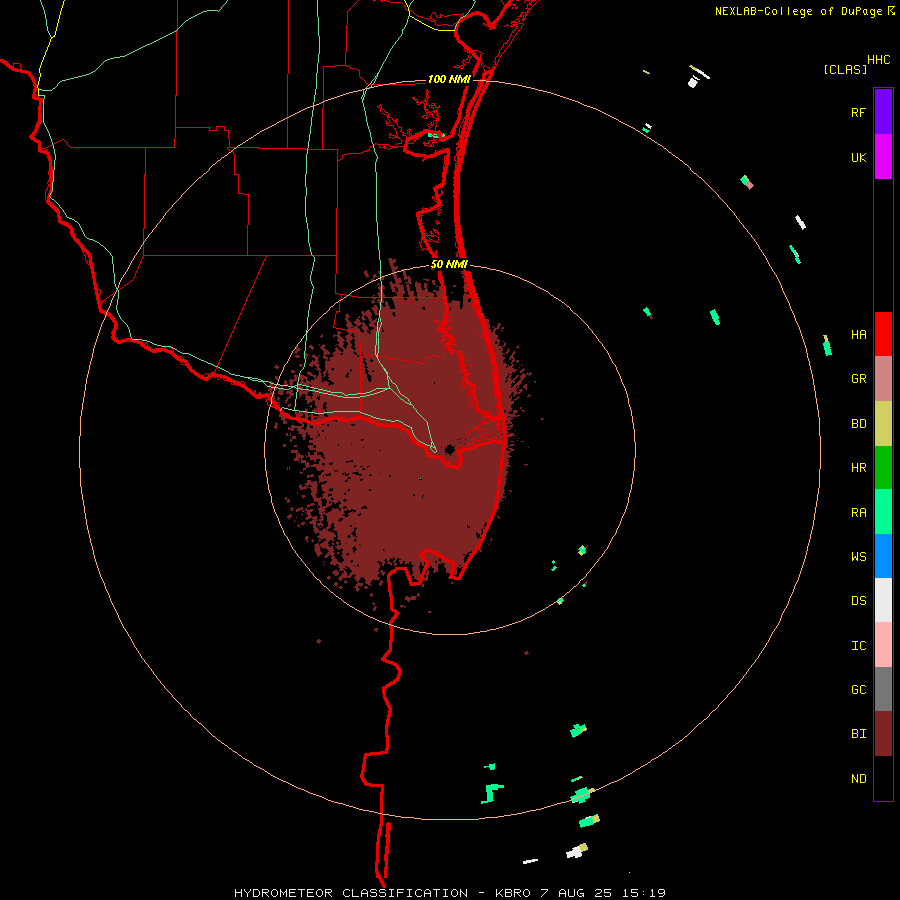Click the 'UK' legend label
This screenshot has width=900, height=900.
point(858,158)
